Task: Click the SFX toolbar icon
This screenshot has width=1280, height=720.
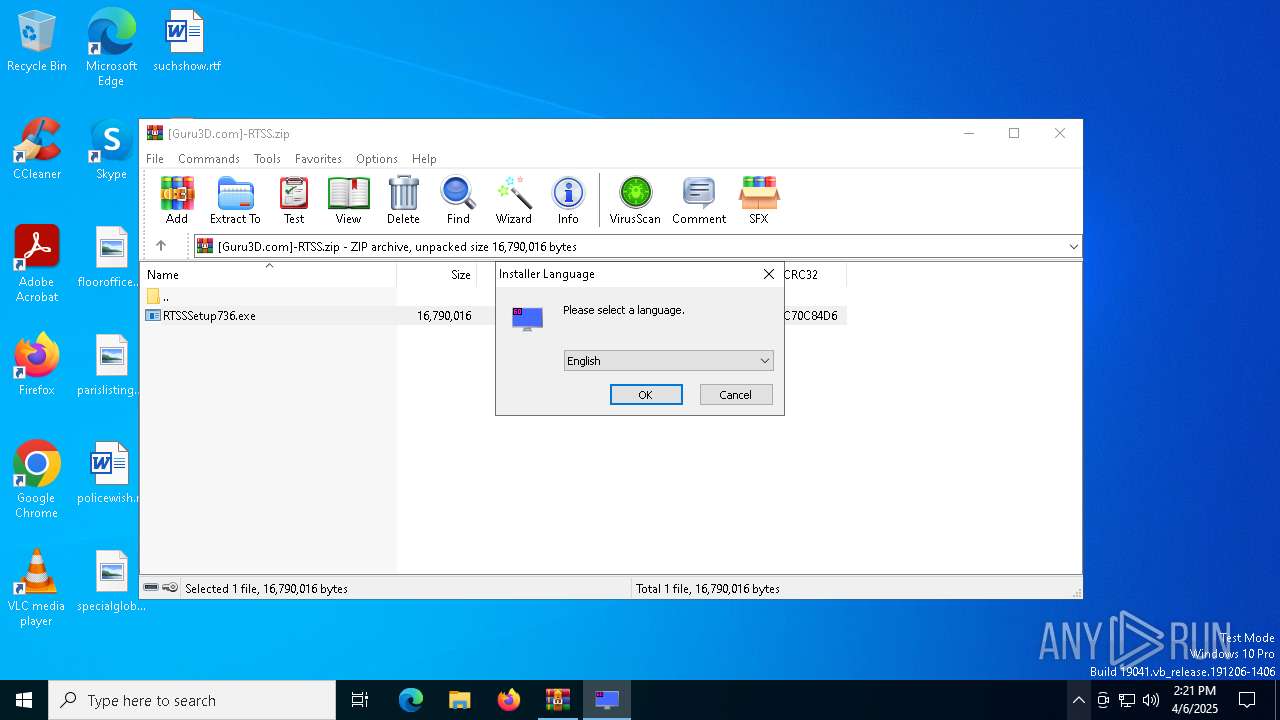Action: point(759,200)
